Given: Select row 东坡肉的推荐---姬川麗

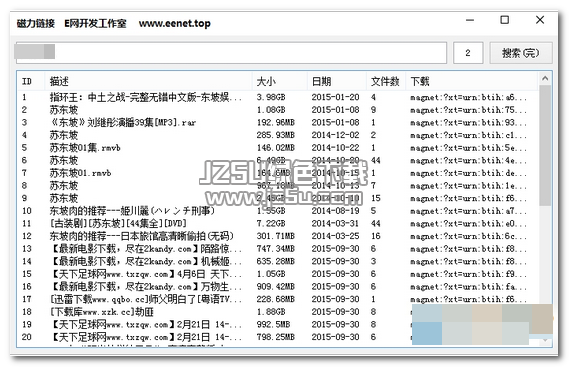Looking at the screenshot, I should pyautogui.click(x=278, y=211).
